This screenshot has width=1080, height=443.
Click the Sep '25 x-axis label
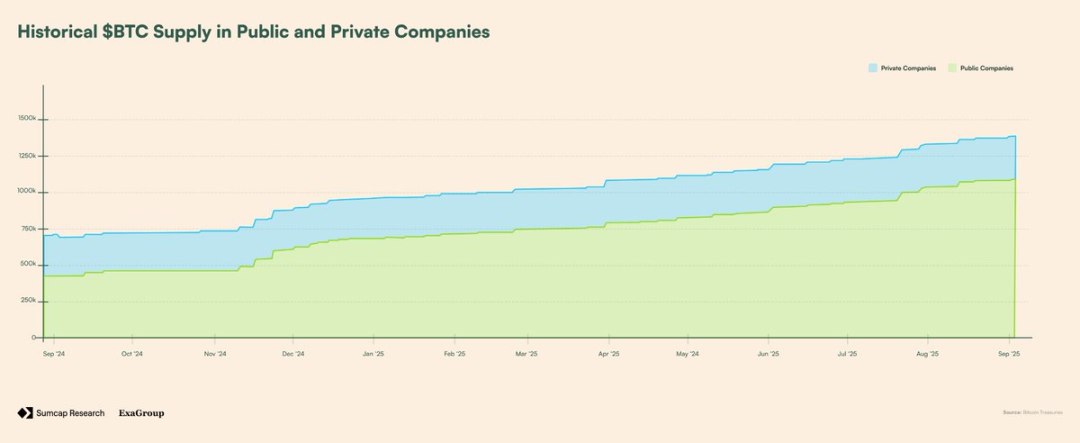pos(1009,354)
